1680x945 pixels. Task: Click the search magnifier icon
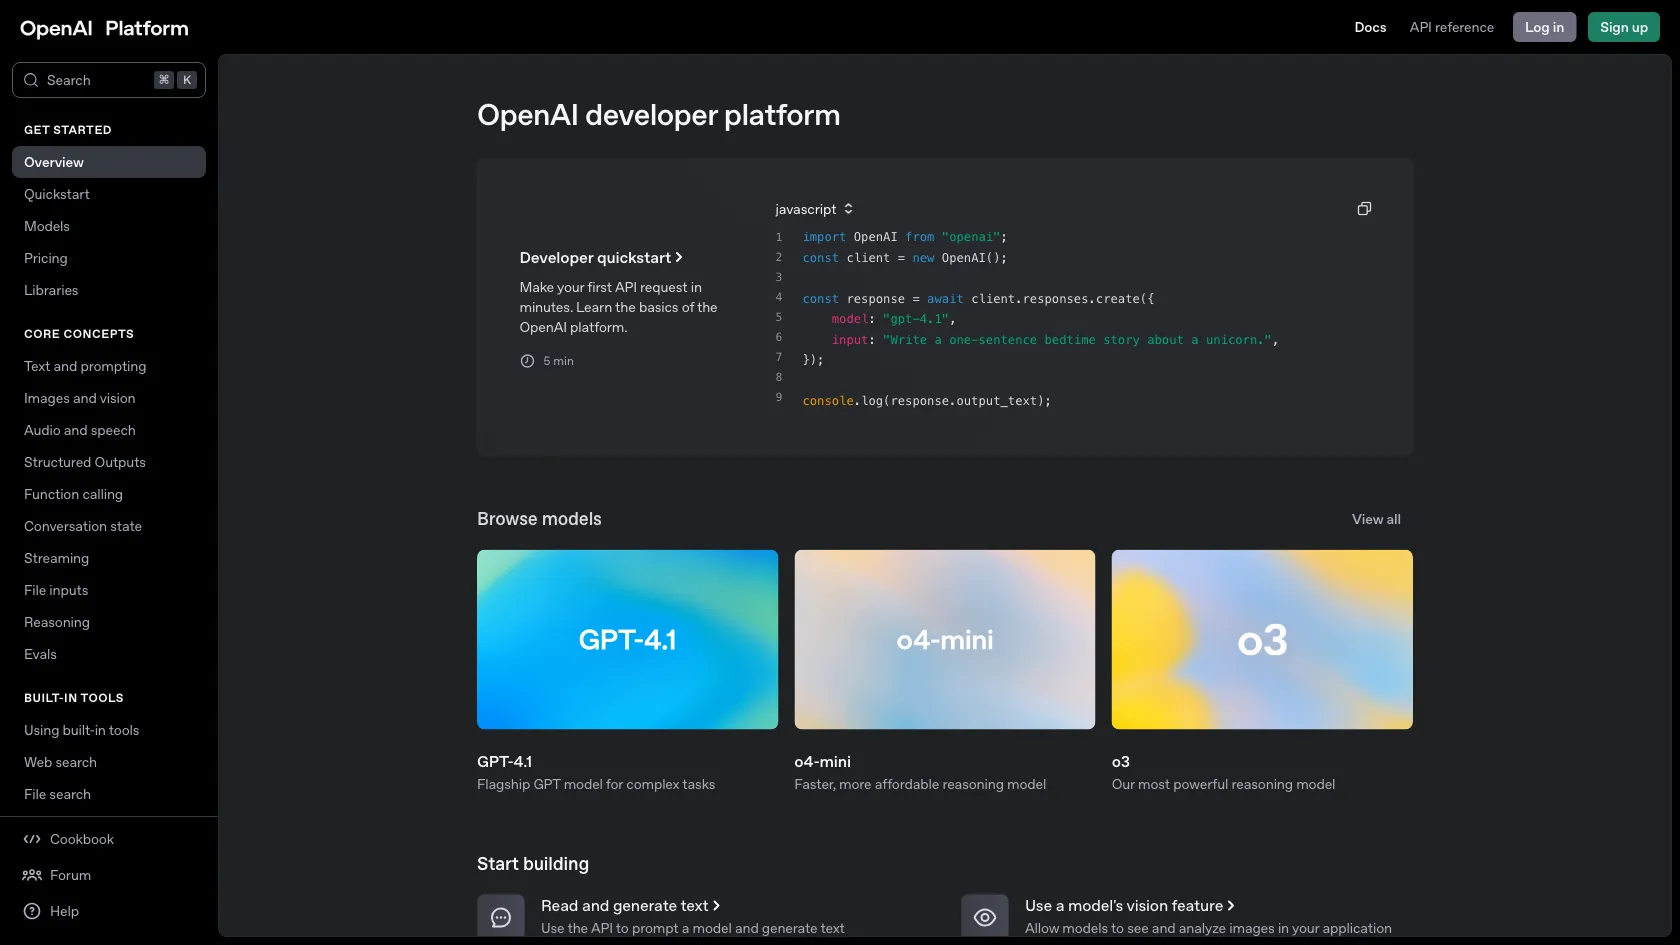[31, 80]
